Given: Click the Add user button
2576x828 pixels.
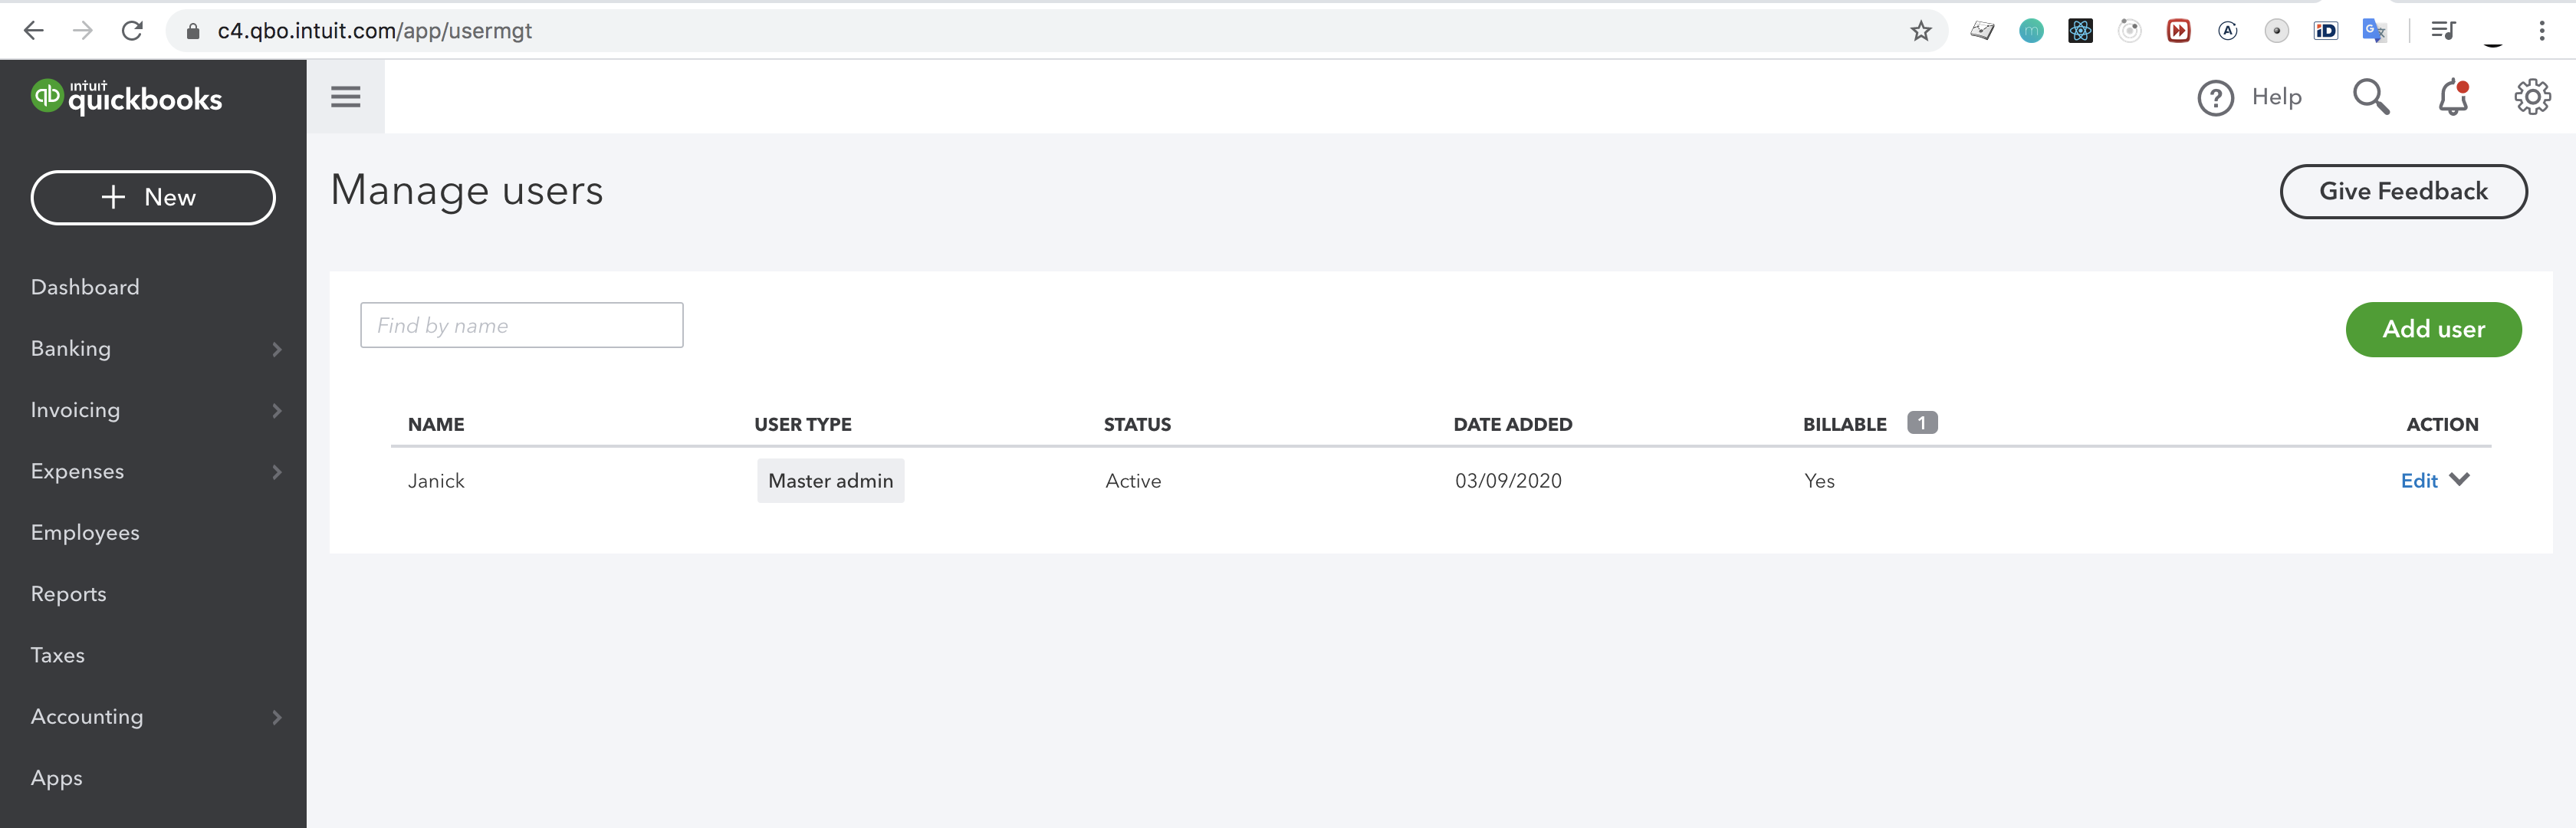Looking at the screenshot, I should [2432, 329].
